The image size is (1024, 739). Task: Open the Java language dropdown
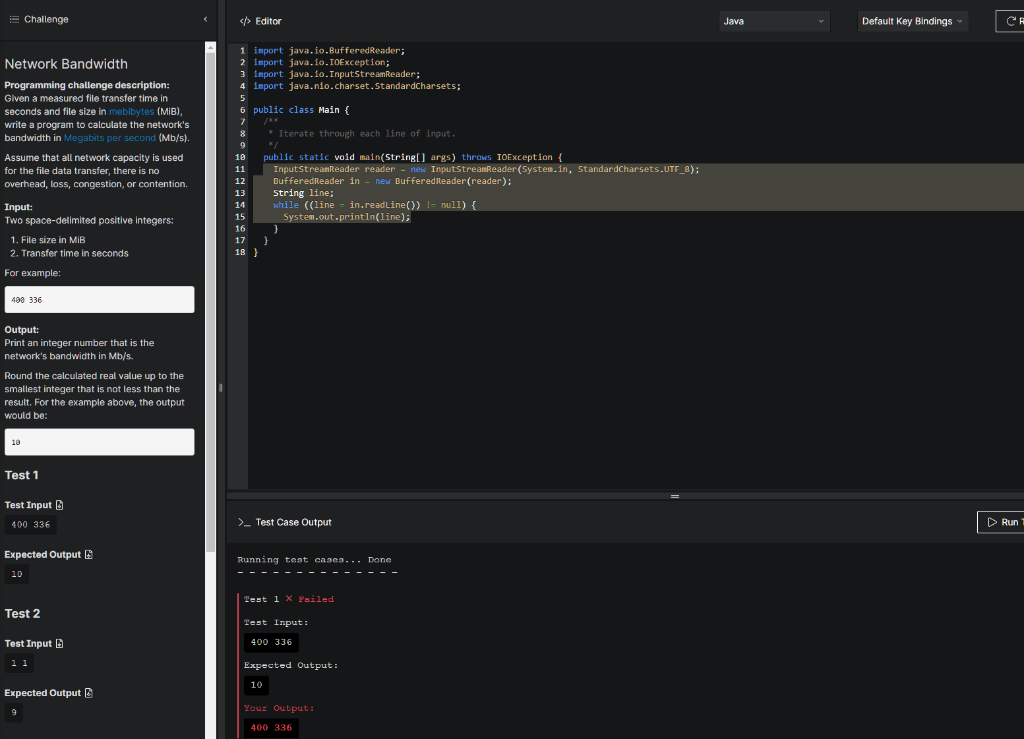click(773, 20)
